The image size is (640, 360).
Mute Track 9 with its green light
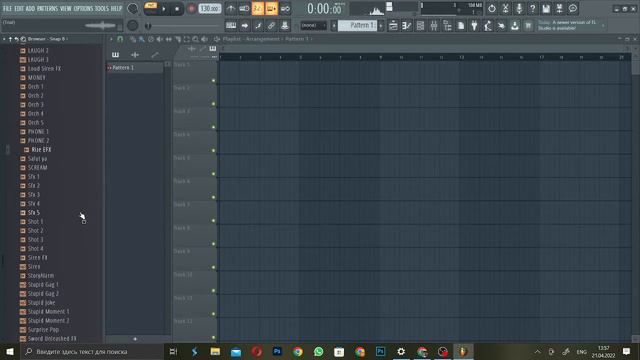(213, 267)
